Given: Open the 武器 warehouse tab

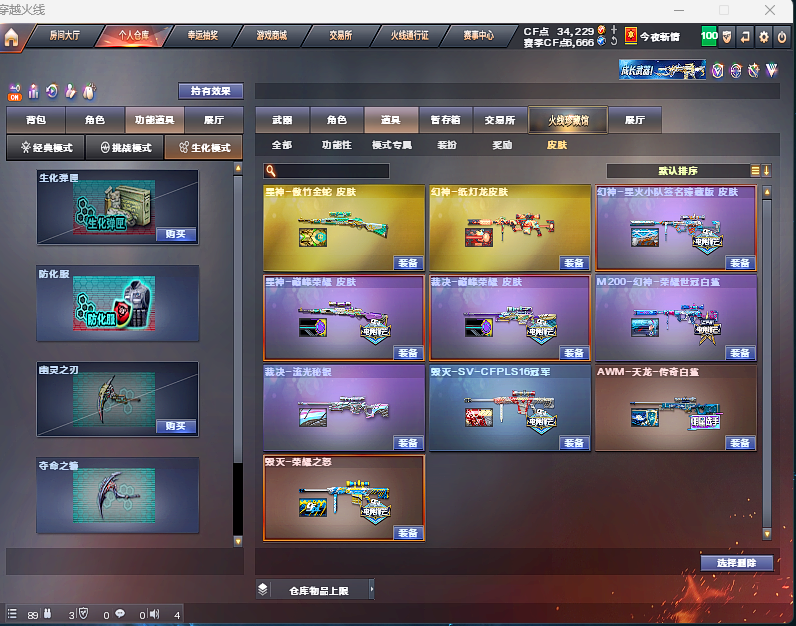Looking at the screenshot, I should point(282,120).
